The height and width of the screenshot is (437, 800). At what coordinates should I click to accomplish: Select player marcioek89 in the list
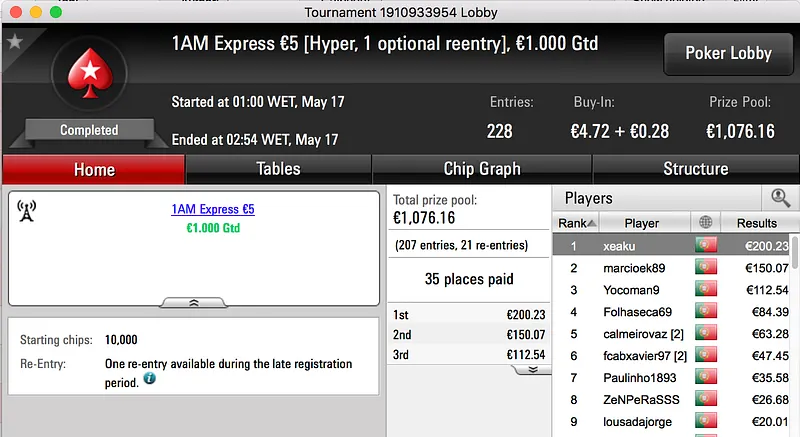click(x=634, y=268)
